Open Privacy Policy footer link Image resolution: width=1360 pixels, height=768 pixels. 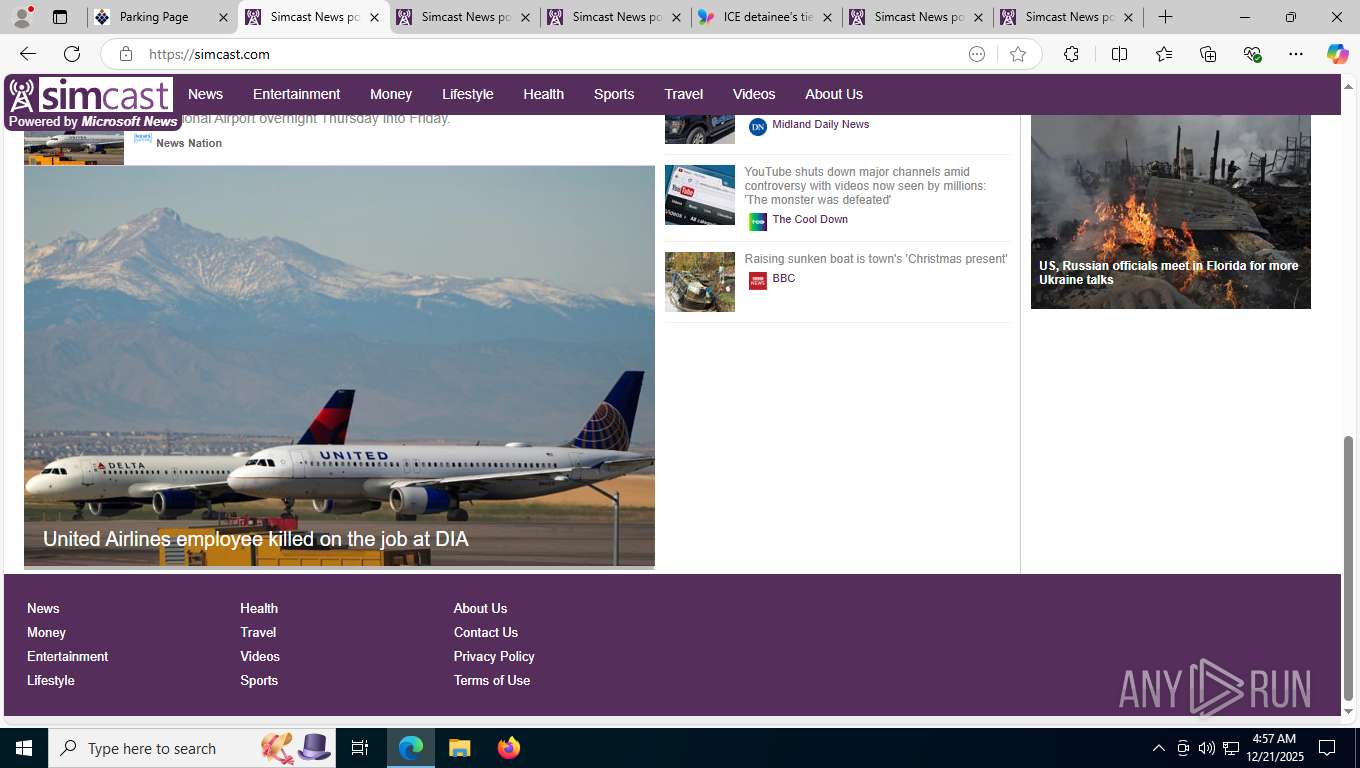click(x=494, y=656)
